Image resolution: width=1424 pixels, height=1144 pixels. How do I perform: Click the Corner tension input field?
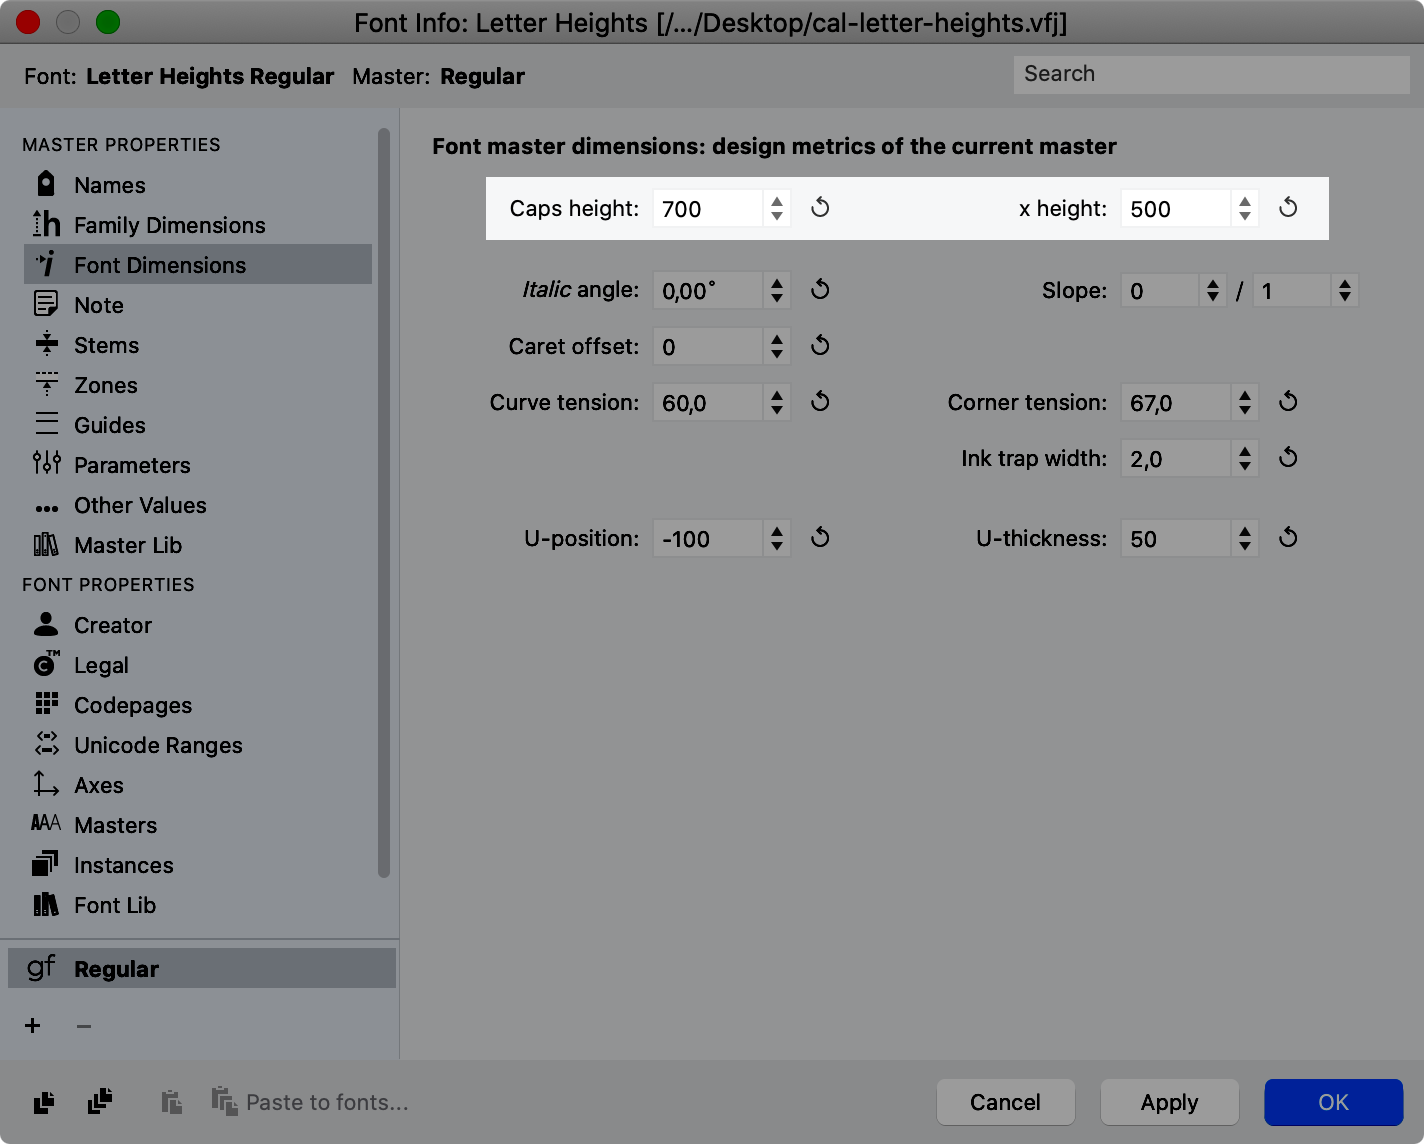point(1176,403)
